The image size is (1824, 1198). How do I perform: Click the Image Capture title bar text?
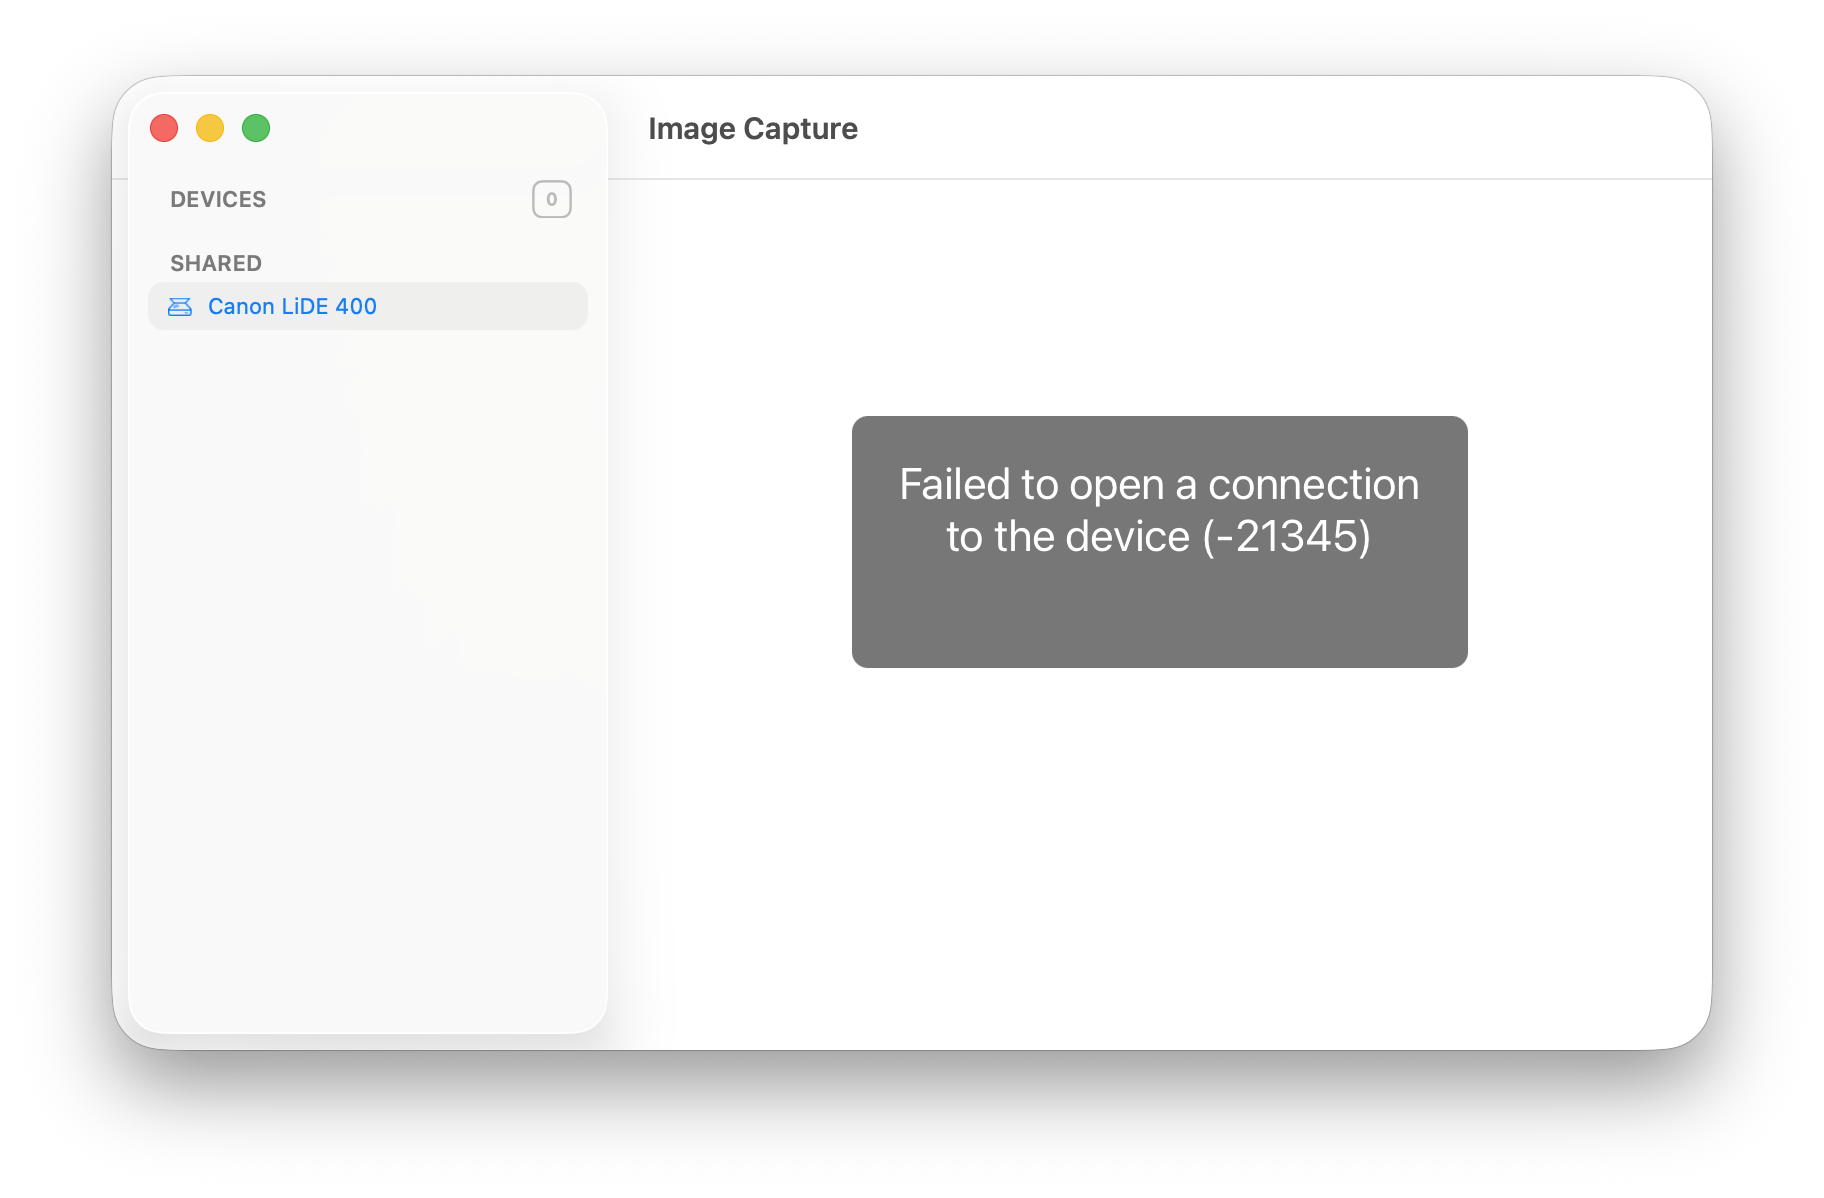[753, 128]
